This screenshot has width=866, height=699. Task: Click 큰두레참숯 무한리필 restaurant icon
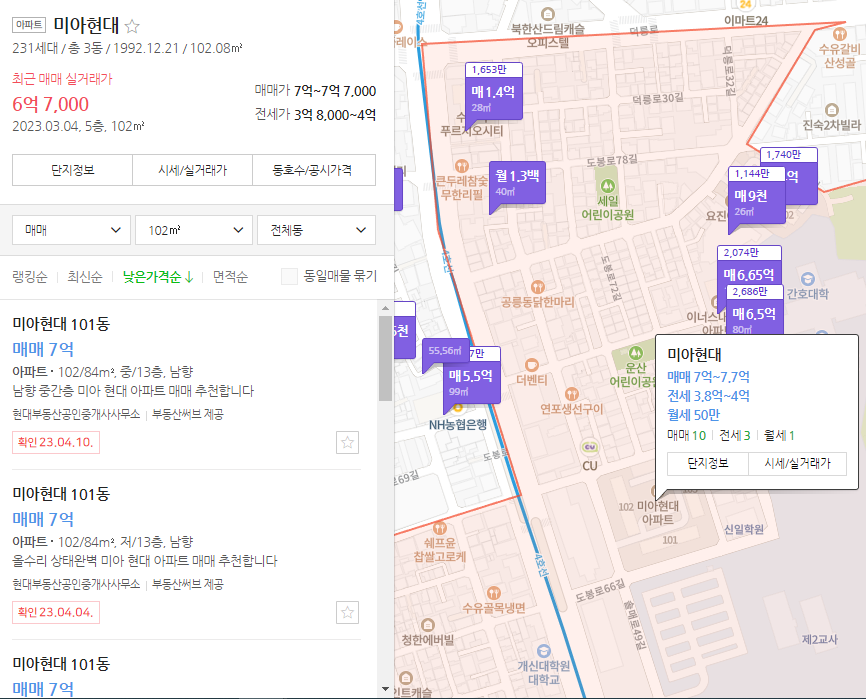[x=462, y=166]
